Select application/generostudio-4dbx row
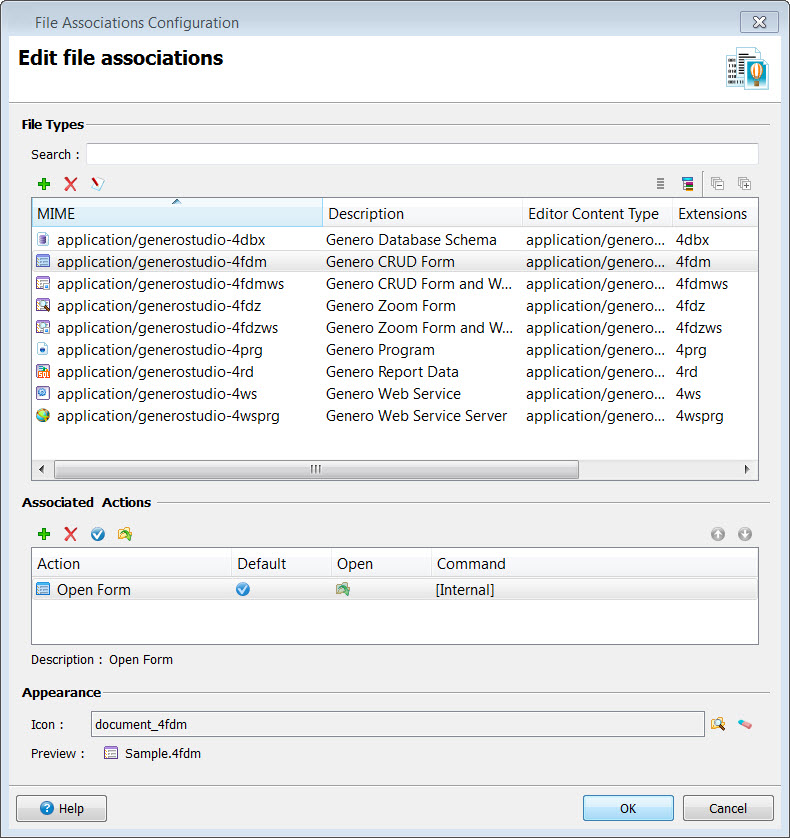The height and width of the screenshot is (838, 790). (x=395, y=239)
